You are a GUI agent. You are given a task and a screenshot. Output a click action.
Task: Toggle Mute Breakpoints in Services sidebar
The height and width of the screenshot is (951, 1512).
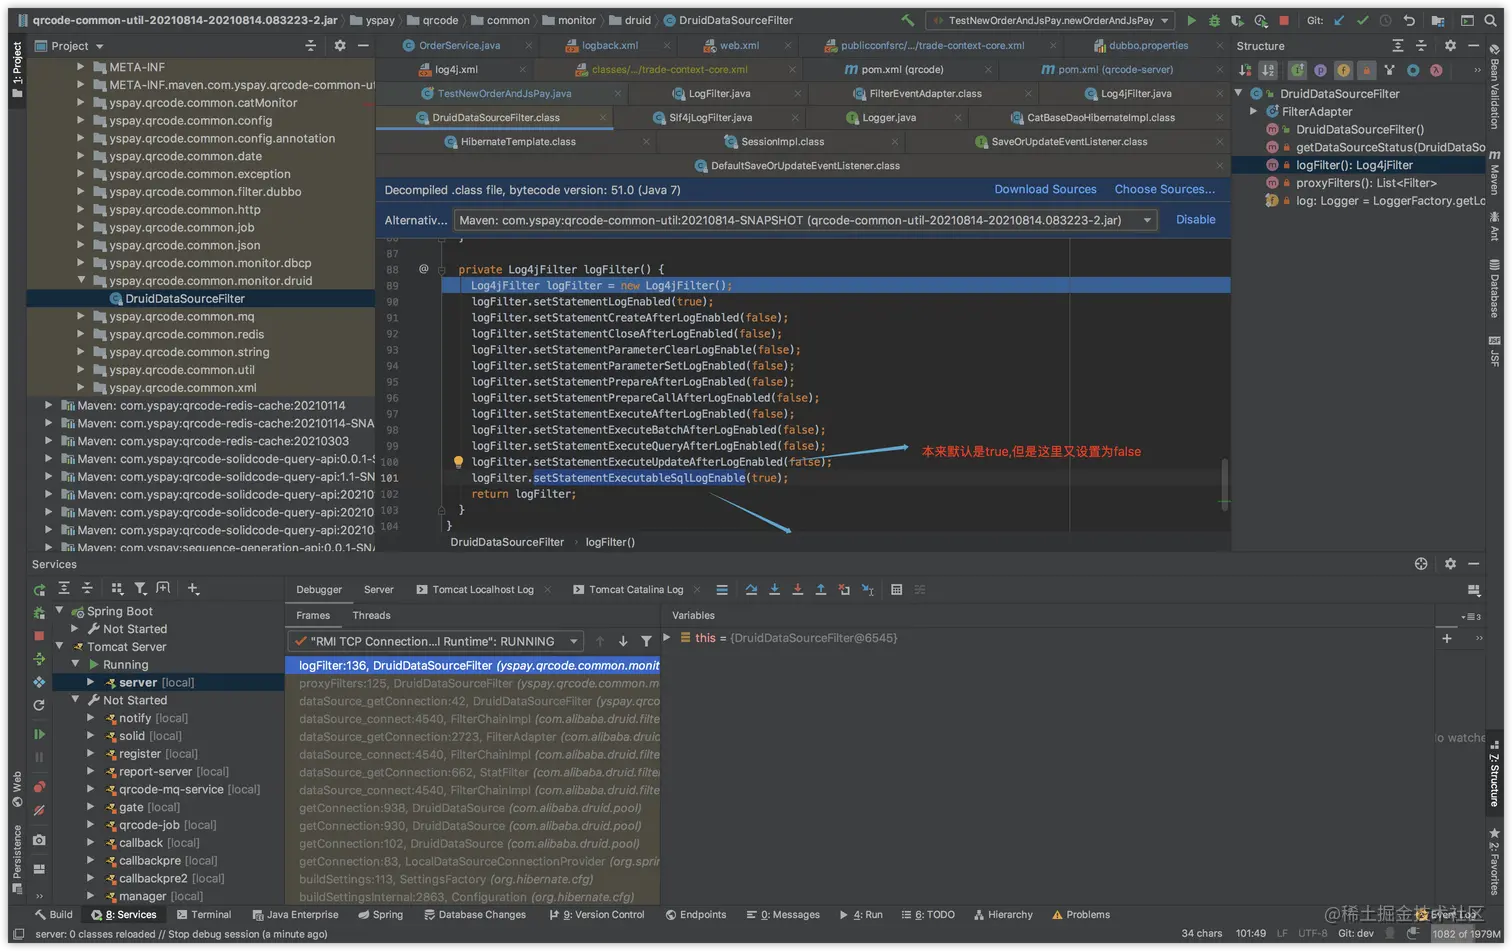click(x=39, y=810)
